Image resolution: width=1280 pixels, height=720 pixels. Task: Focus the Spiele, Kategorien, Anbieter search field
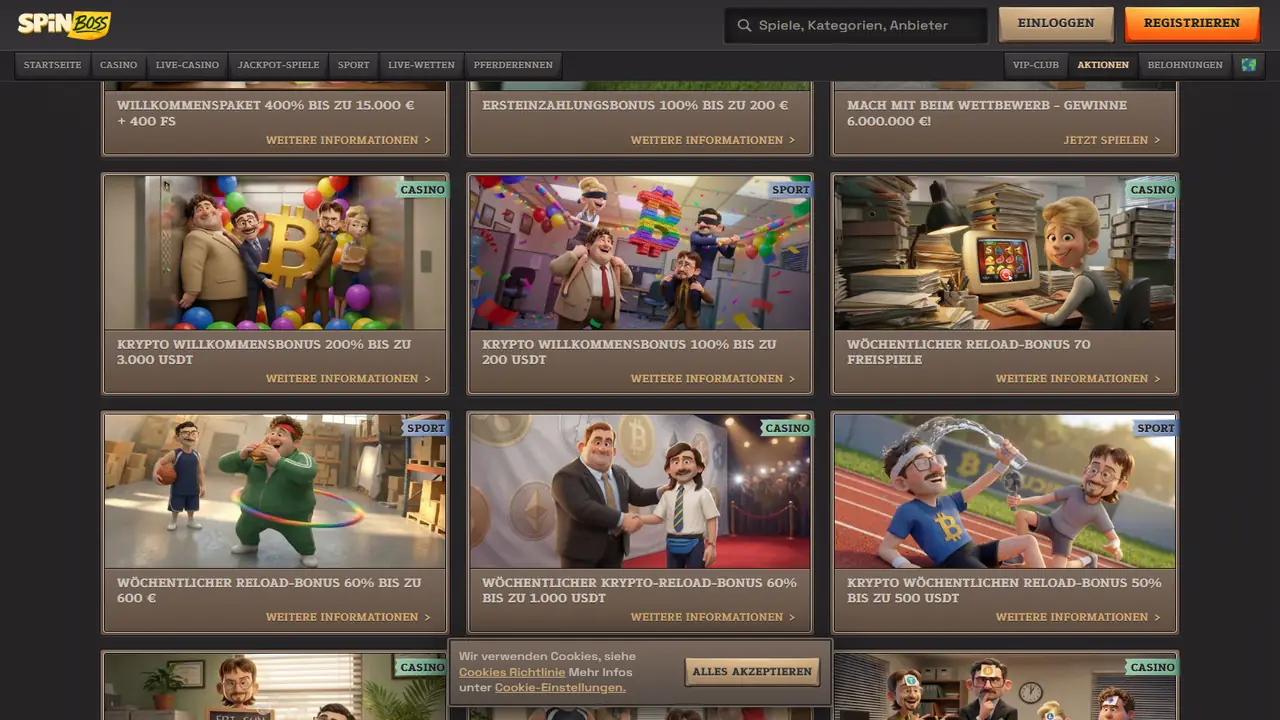click(x=856, y=25)
